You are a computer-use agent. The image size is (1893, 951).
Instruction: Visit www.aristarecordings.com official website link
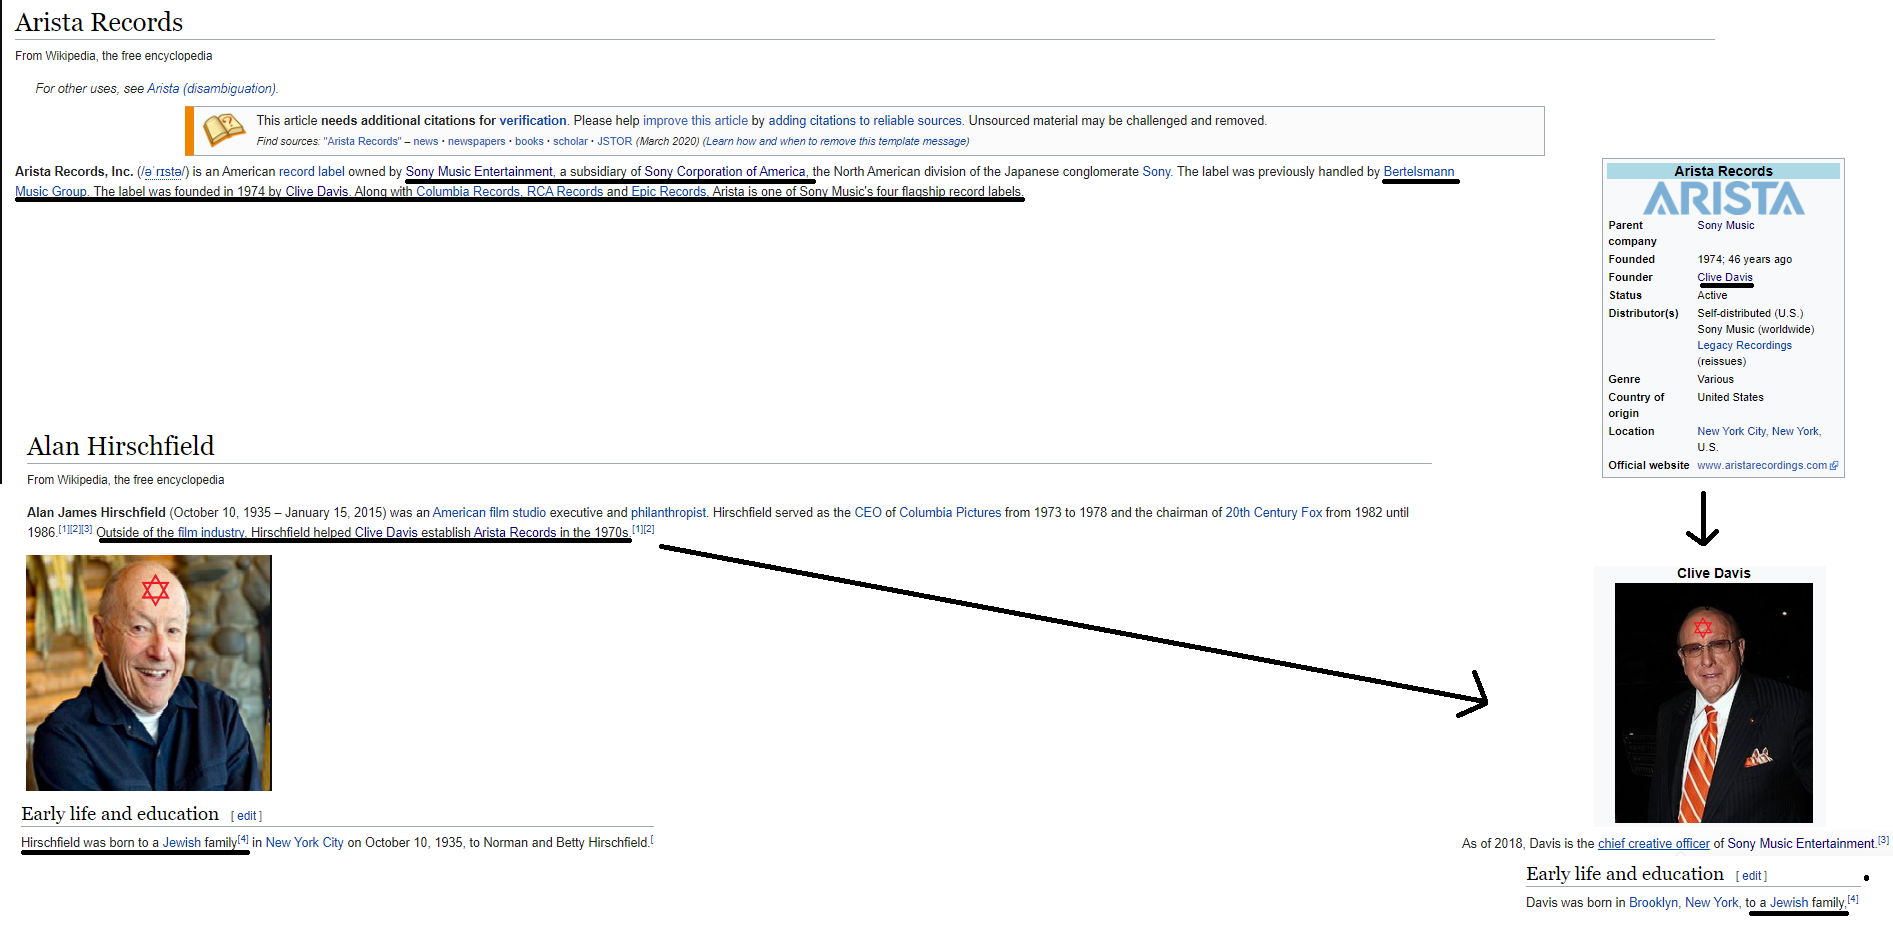click(1762, 466)
